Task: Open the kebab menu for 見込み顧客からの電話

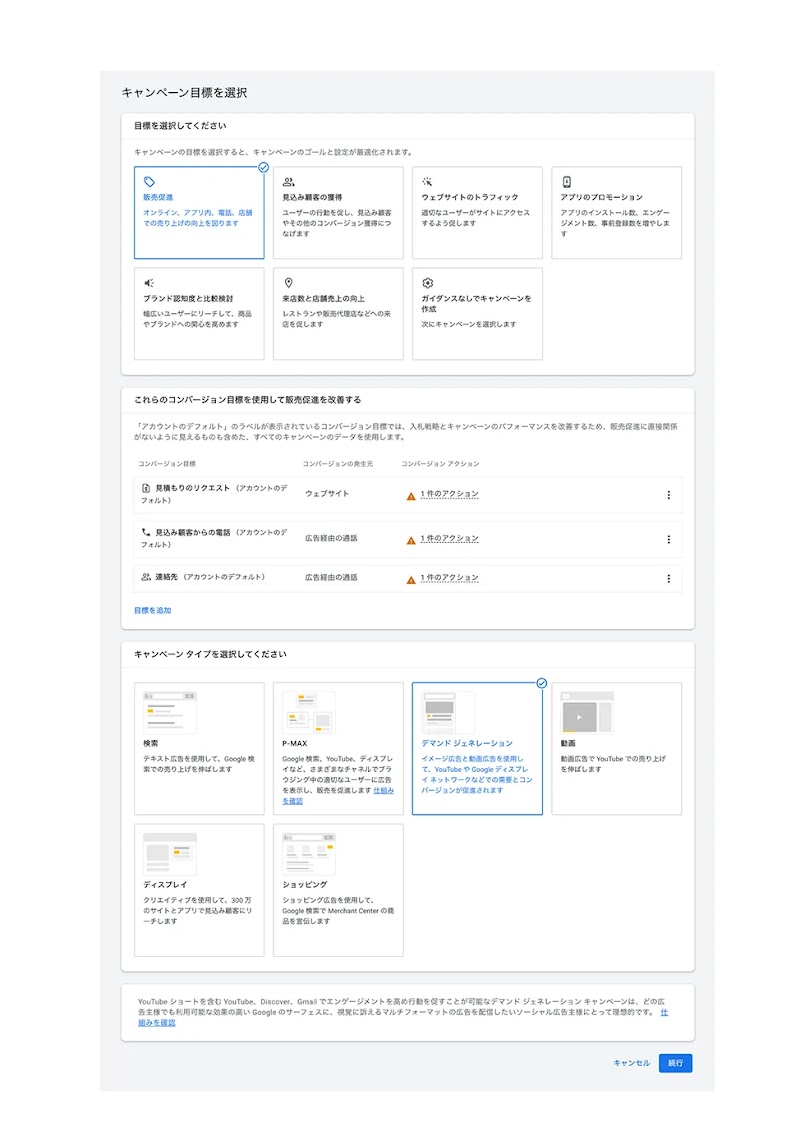Action: [x=668, y=537]
